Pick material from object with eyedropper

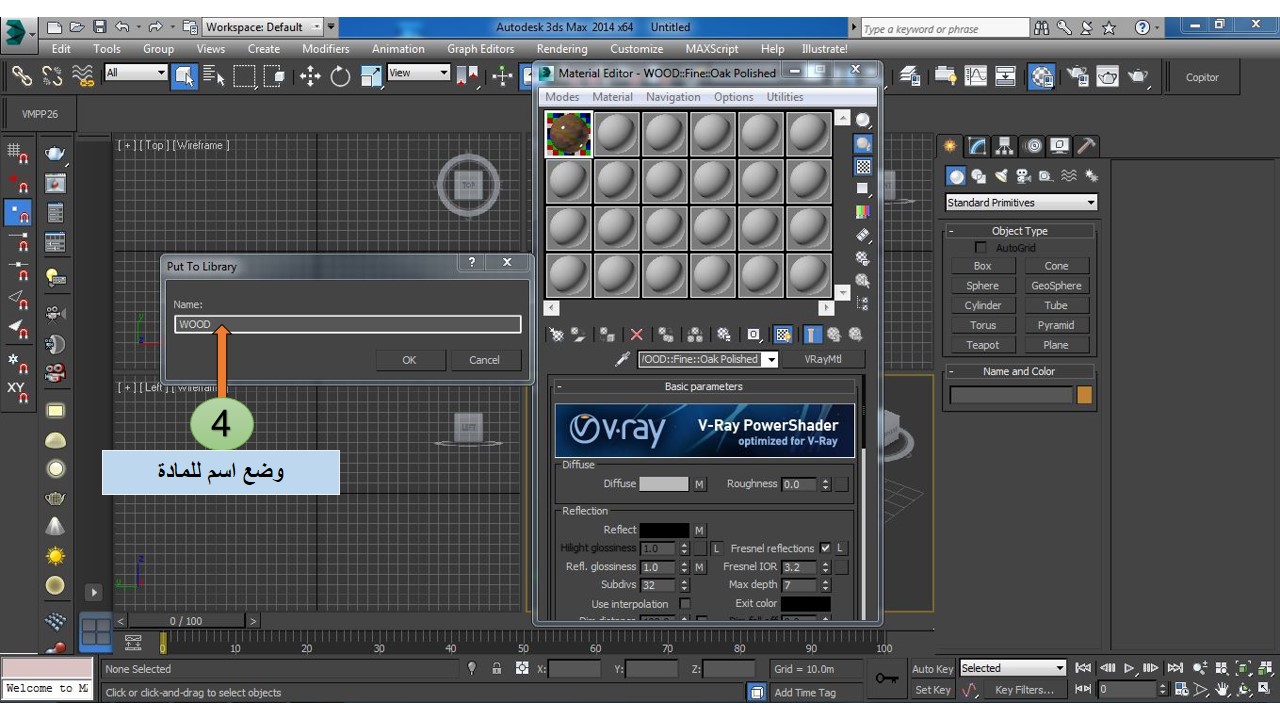coord(622,360)
